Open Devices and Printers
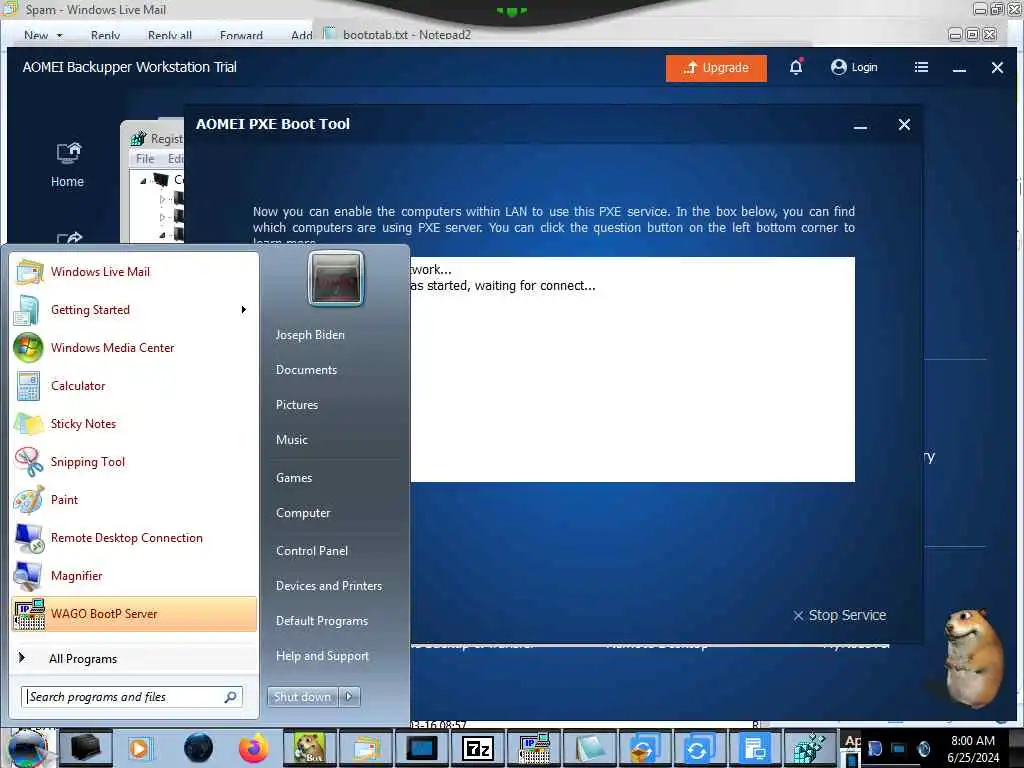Screen dimensions: 1024x768 (x=328, y=586)
